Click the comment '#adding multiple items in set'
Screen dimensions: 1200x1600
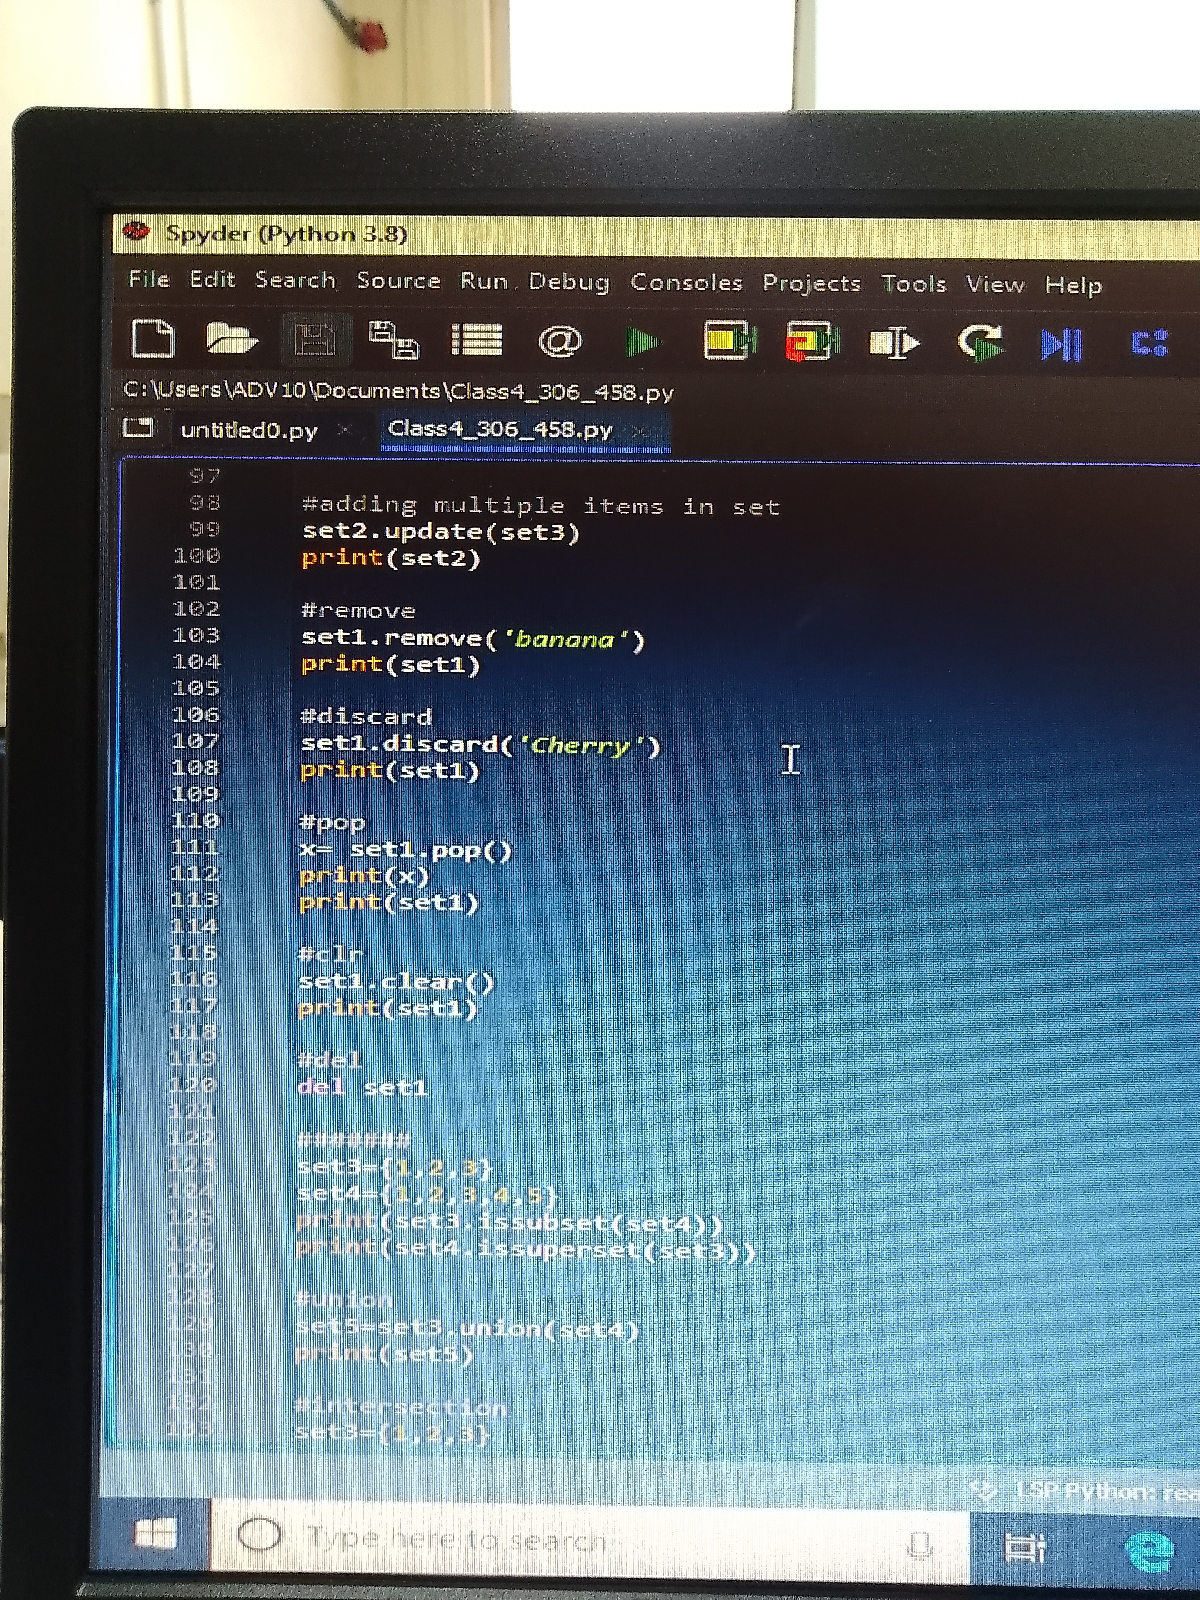tap(540, 506)
